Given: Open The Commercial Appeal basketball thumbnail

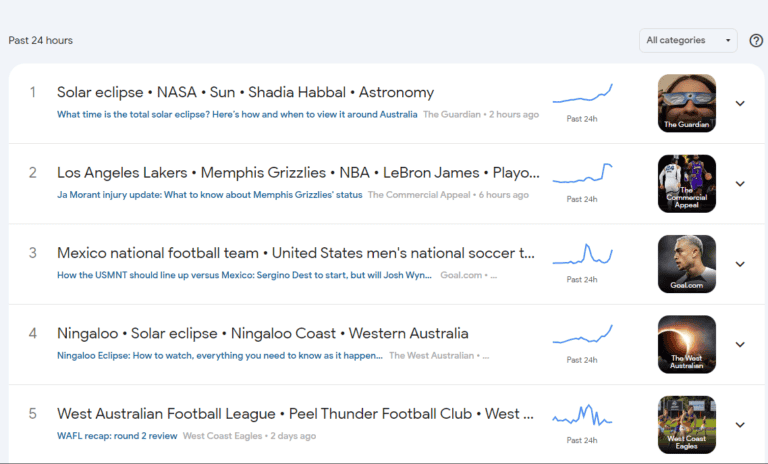Looking at the screenshot, I should coord(687,184).
